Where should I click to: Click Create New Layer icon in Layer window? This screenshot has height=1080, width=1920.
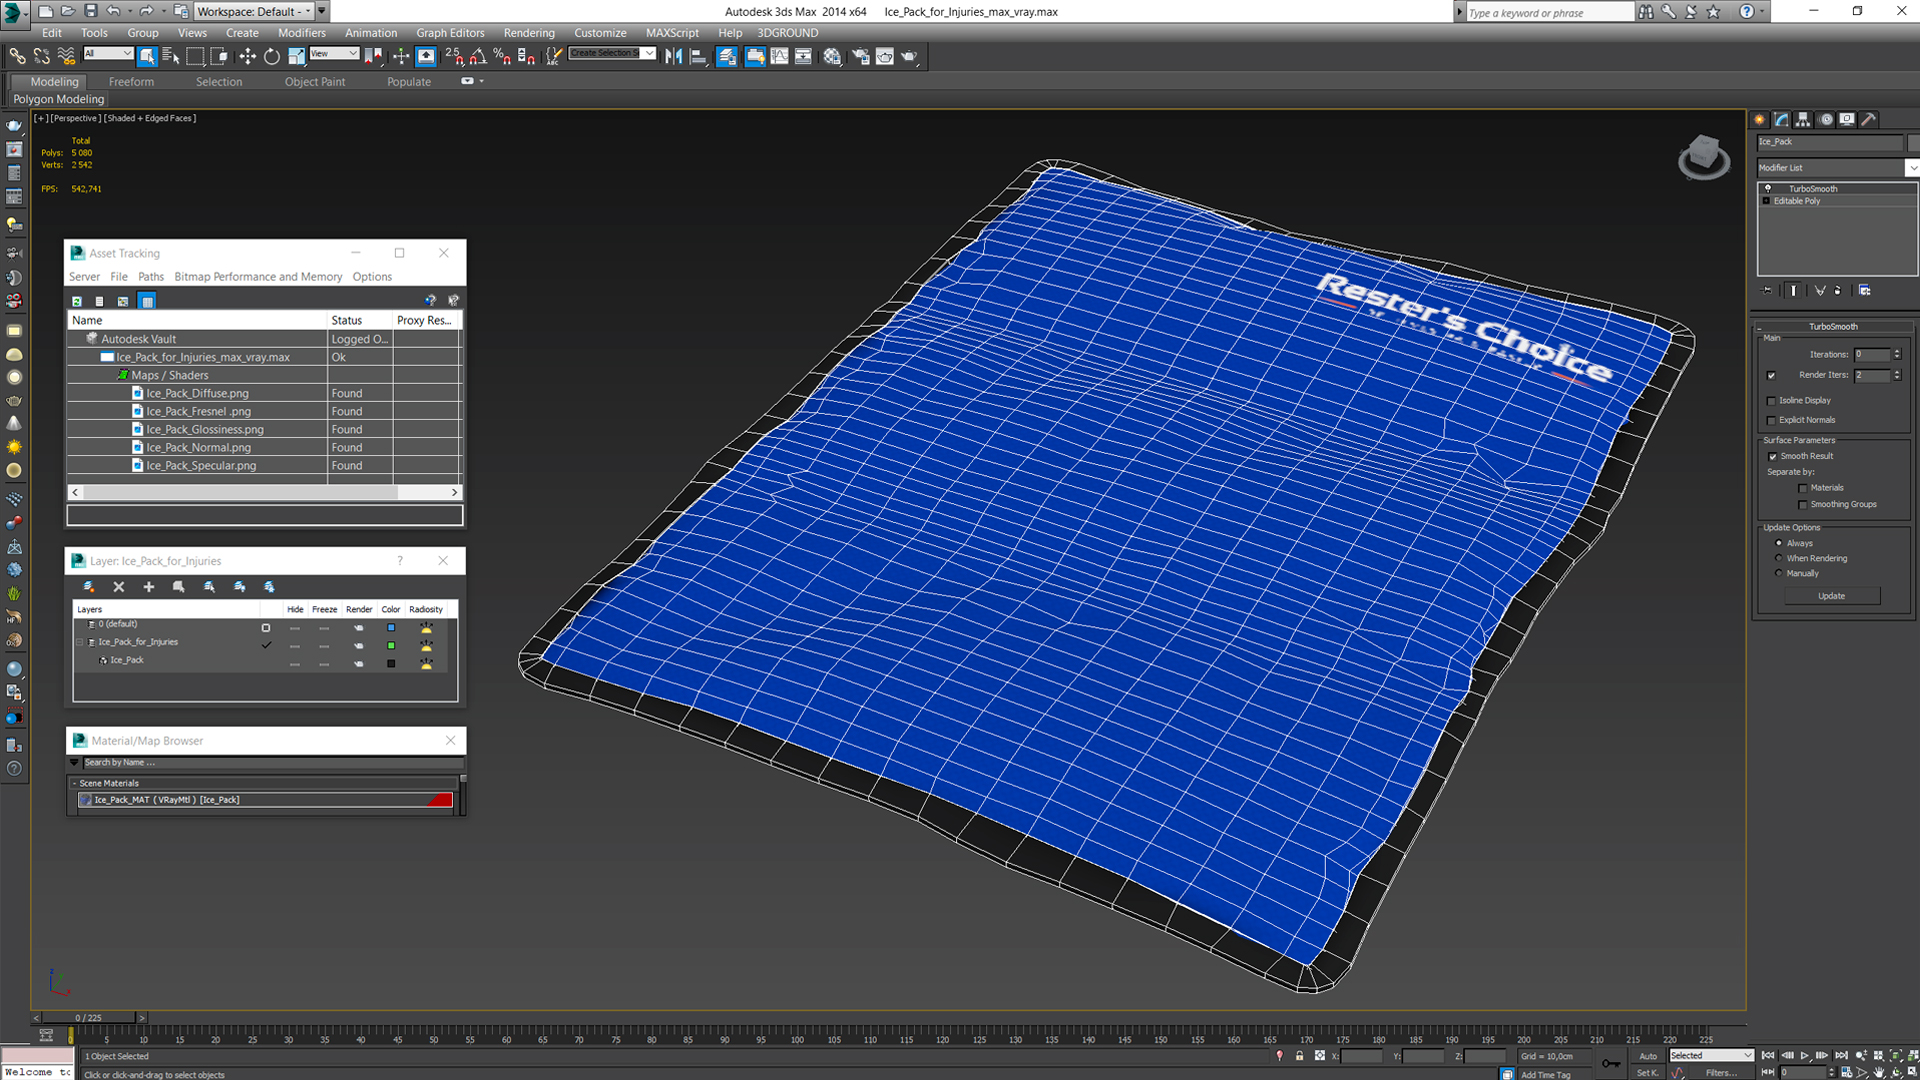pyautogui.click(x=89, y=587)
